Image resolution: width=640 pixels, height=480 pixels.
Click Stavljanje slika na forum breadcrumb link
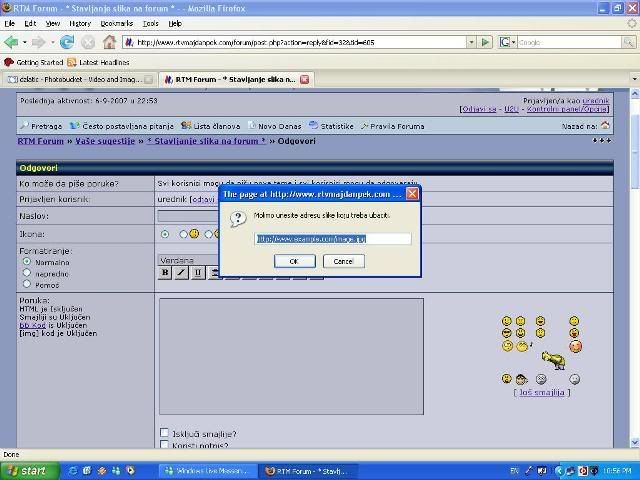[206, 141]
